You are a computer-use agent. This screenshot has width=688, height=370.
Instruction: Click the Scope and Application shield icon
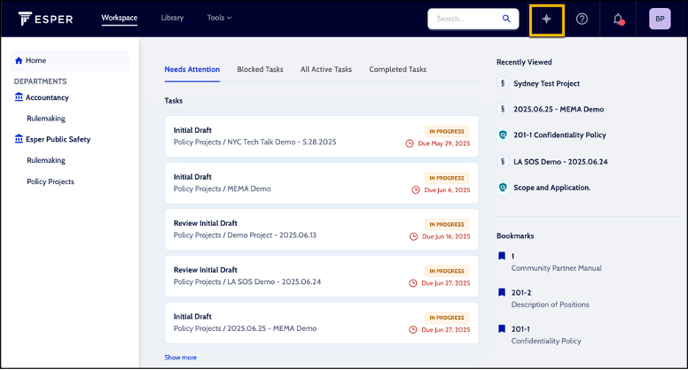503,187
